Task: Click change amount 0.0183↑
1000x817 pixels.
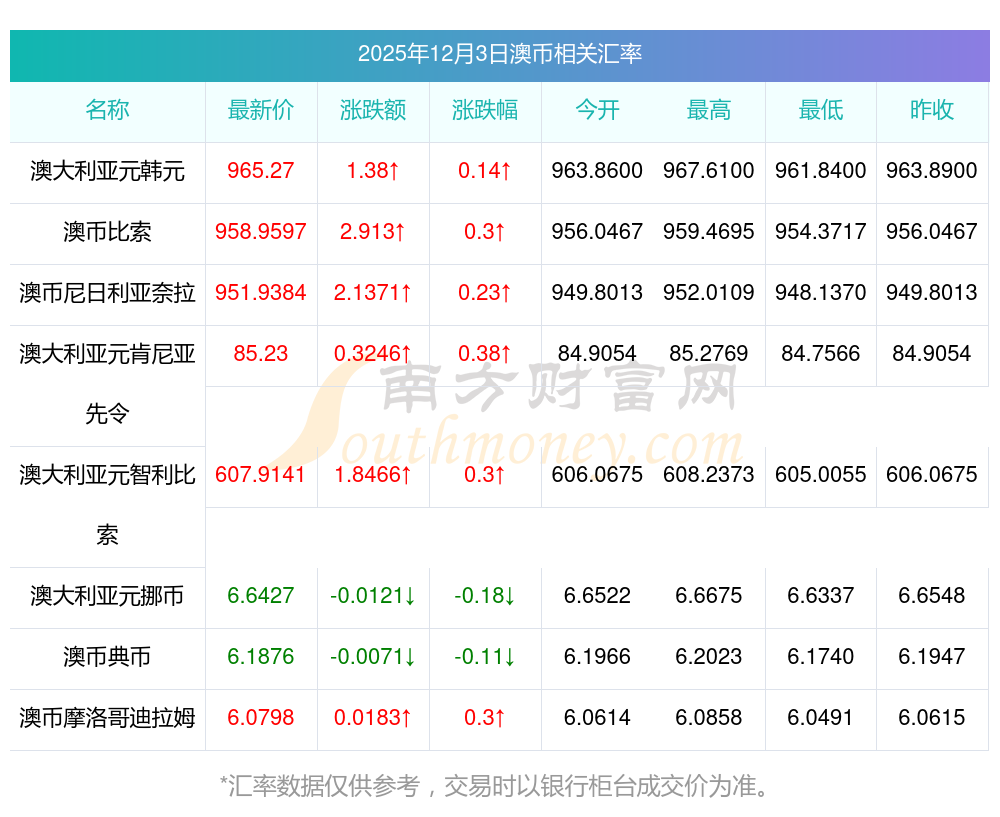Action: pos(373,718)
